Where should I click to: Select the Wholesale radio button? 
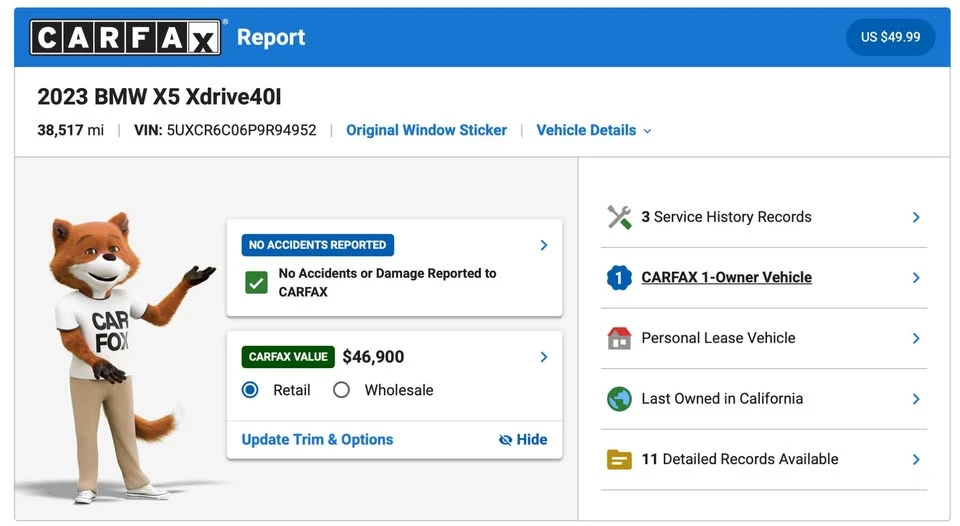pyautogui.click(x=342, y=390)
